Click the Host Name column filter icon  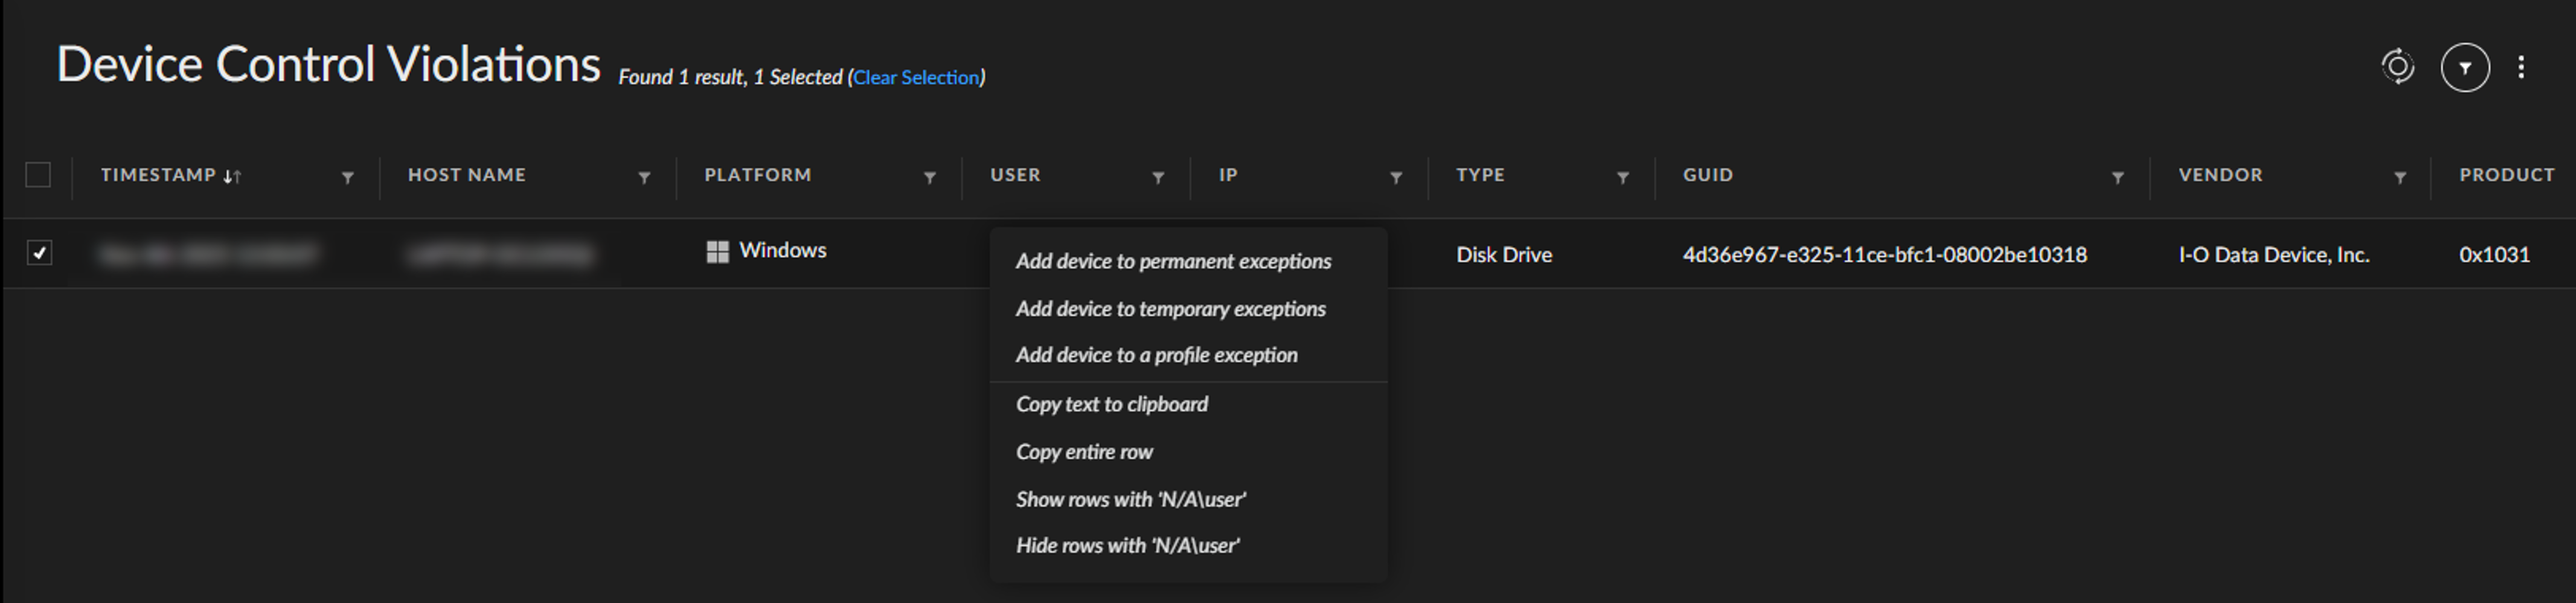click(x=644, y=177)
